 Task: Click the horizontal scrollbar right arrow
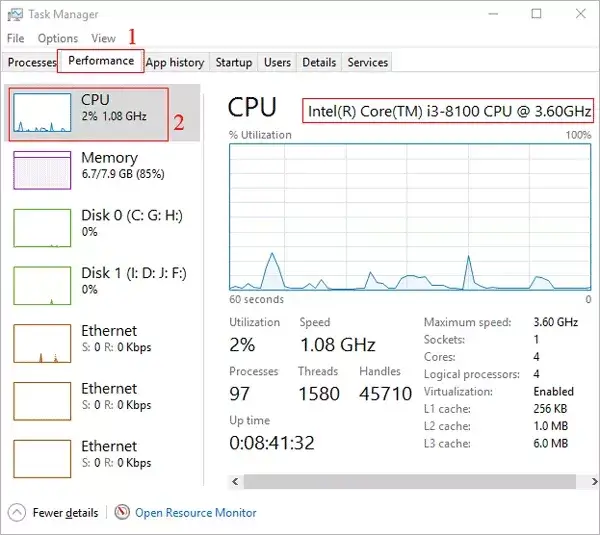[x=593, y=481]
